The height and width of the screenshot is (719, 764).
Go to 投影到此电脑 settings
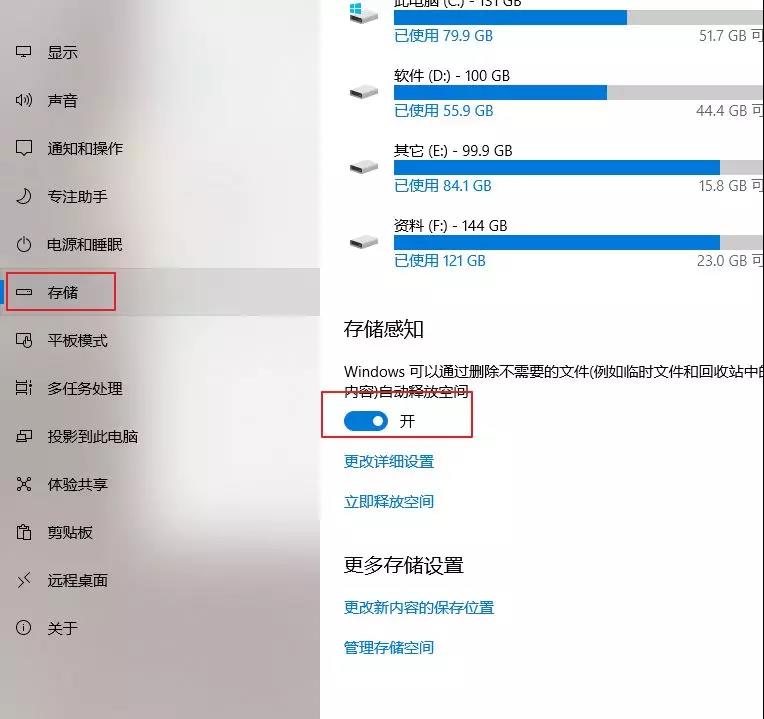pos(160,436)
